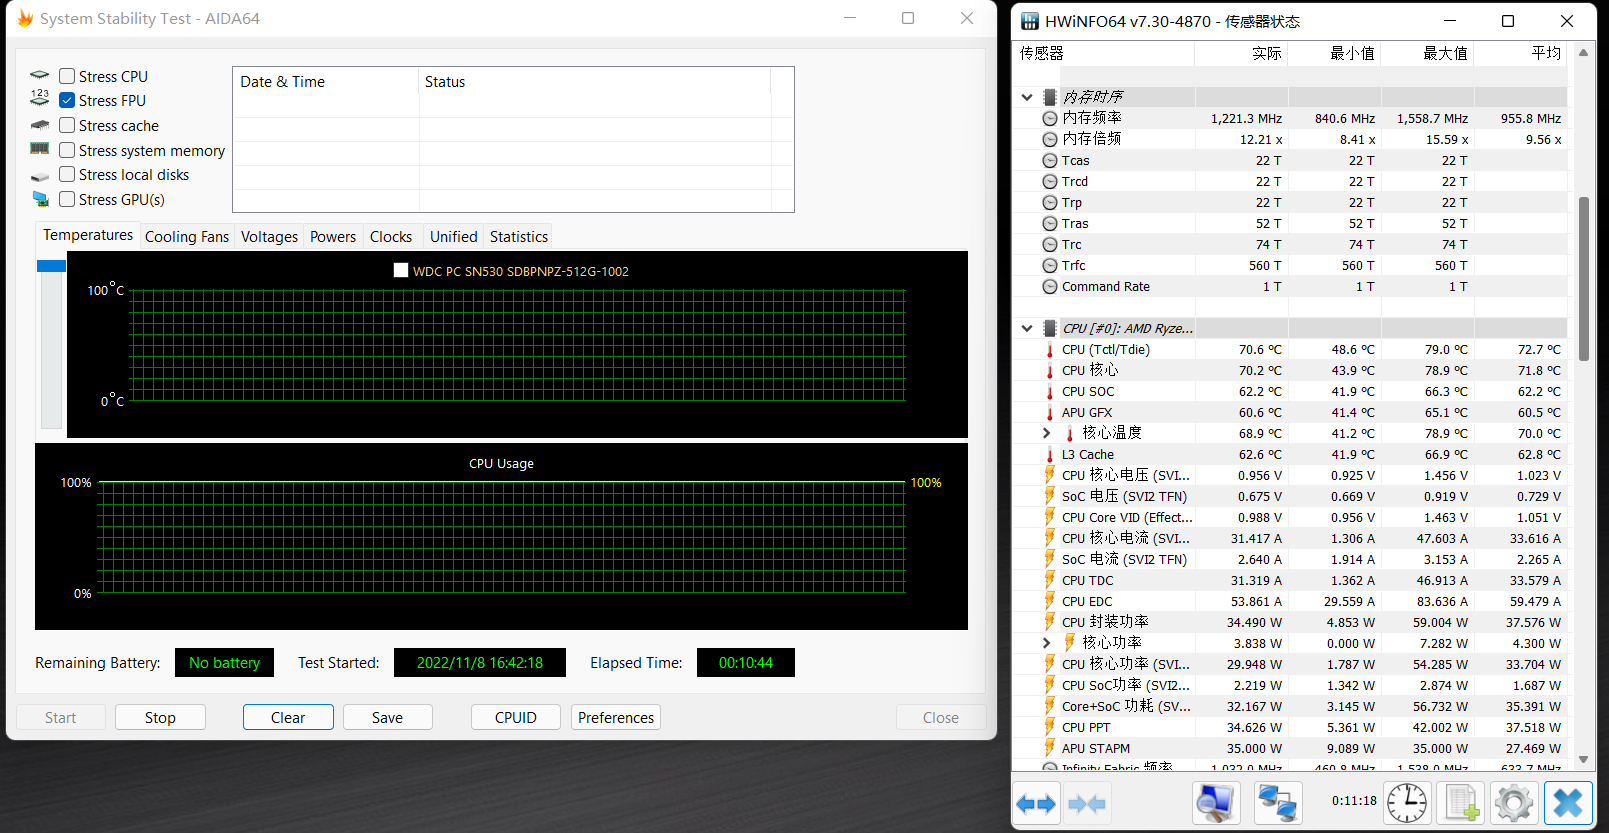Image resolution: width=1609 pixels, height=833 pixels.
Task: Open the Statistics tab
Action: (519, 237)
